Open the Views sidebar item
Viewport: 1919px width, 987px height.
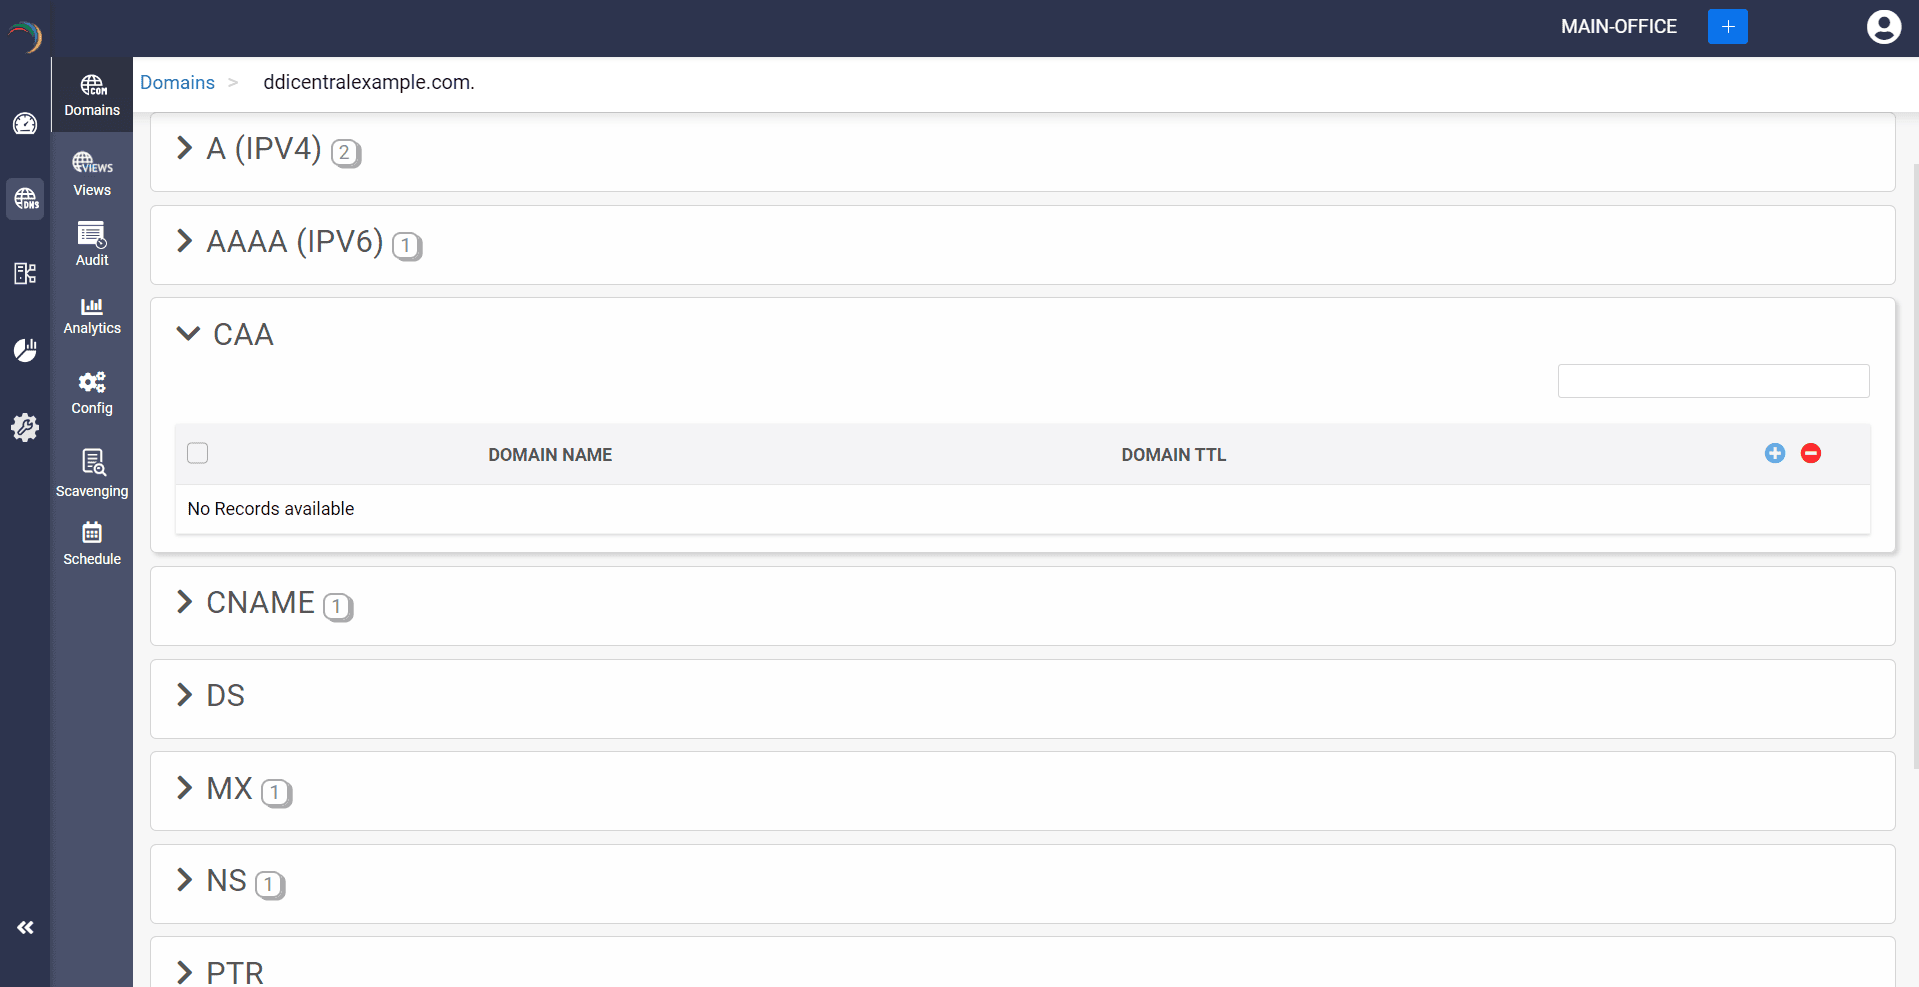point(92,175)
